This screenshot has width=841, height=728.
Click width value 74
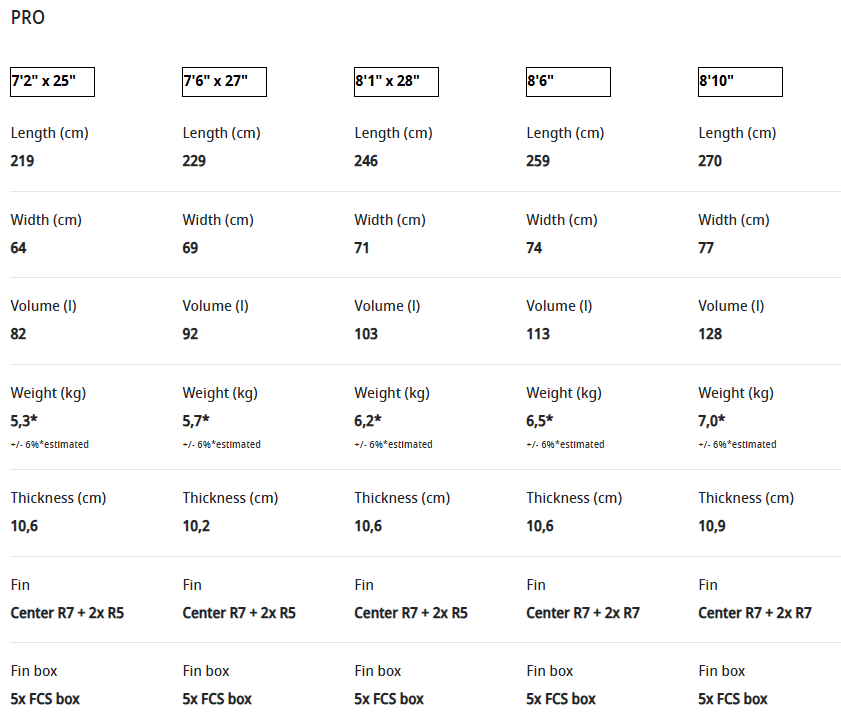[x=534, y=248]
